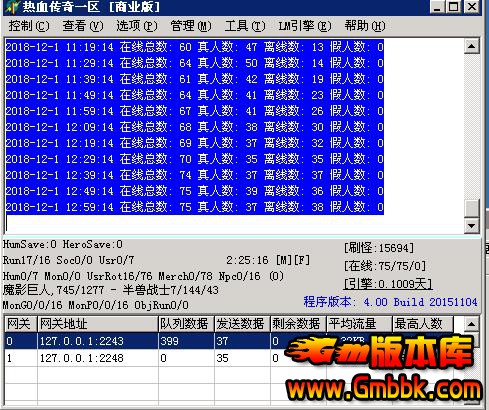Select the 发送数据 column header
The width and height of the screenshot is (489, 410).
point(242,324)
